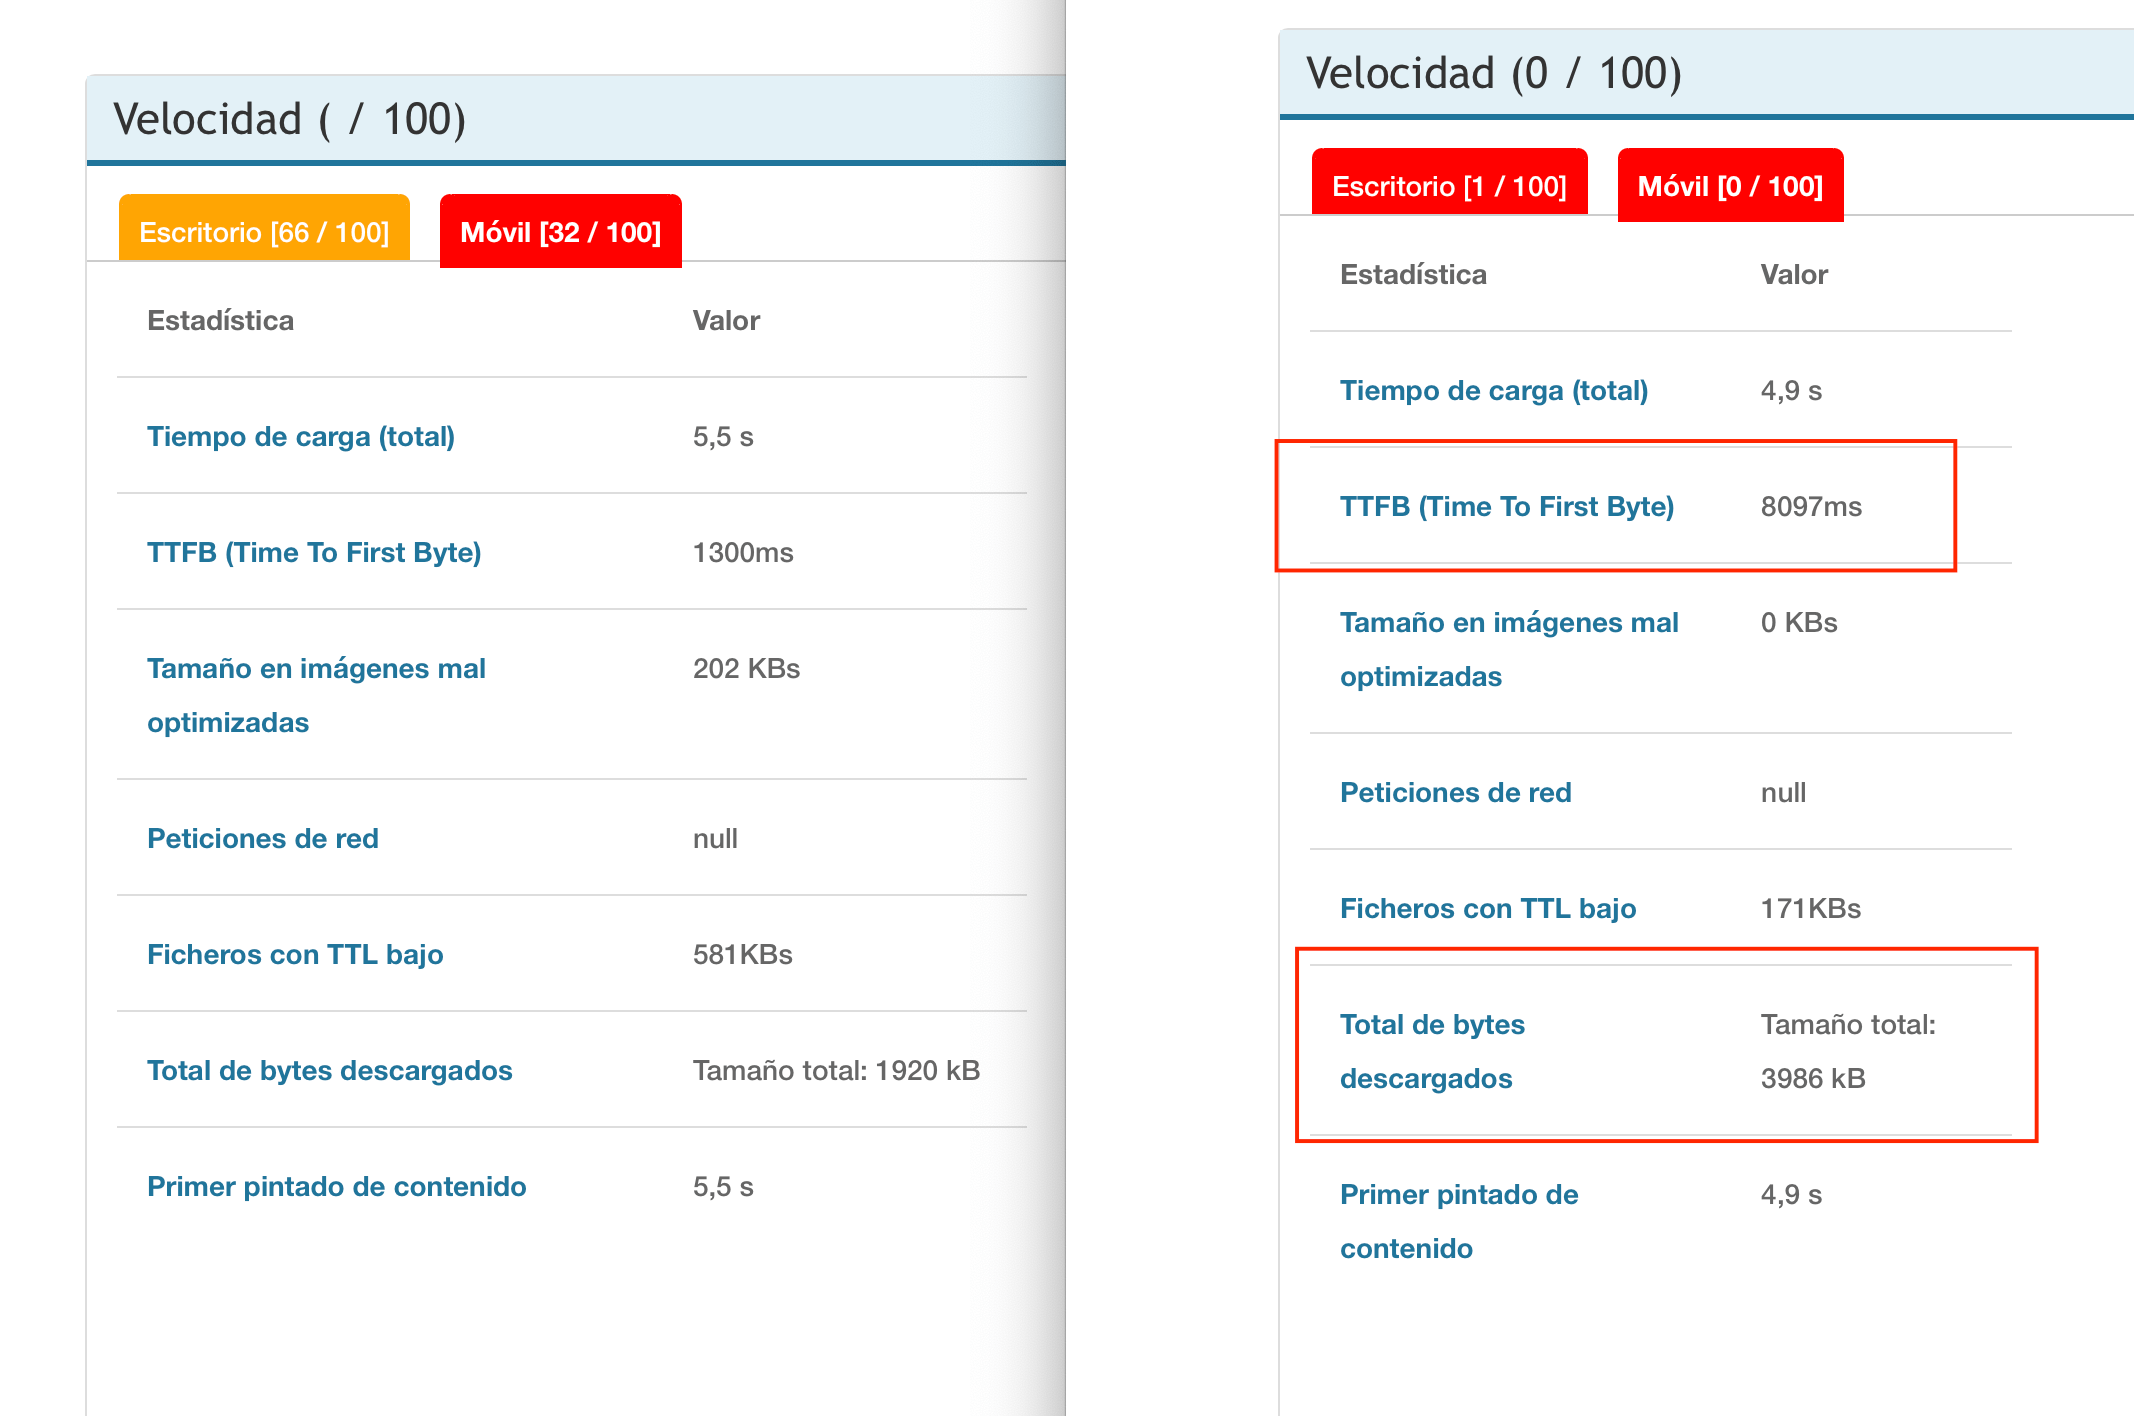
Task: Open the Móvil [0 / 100] tab
Action: 1730,185
